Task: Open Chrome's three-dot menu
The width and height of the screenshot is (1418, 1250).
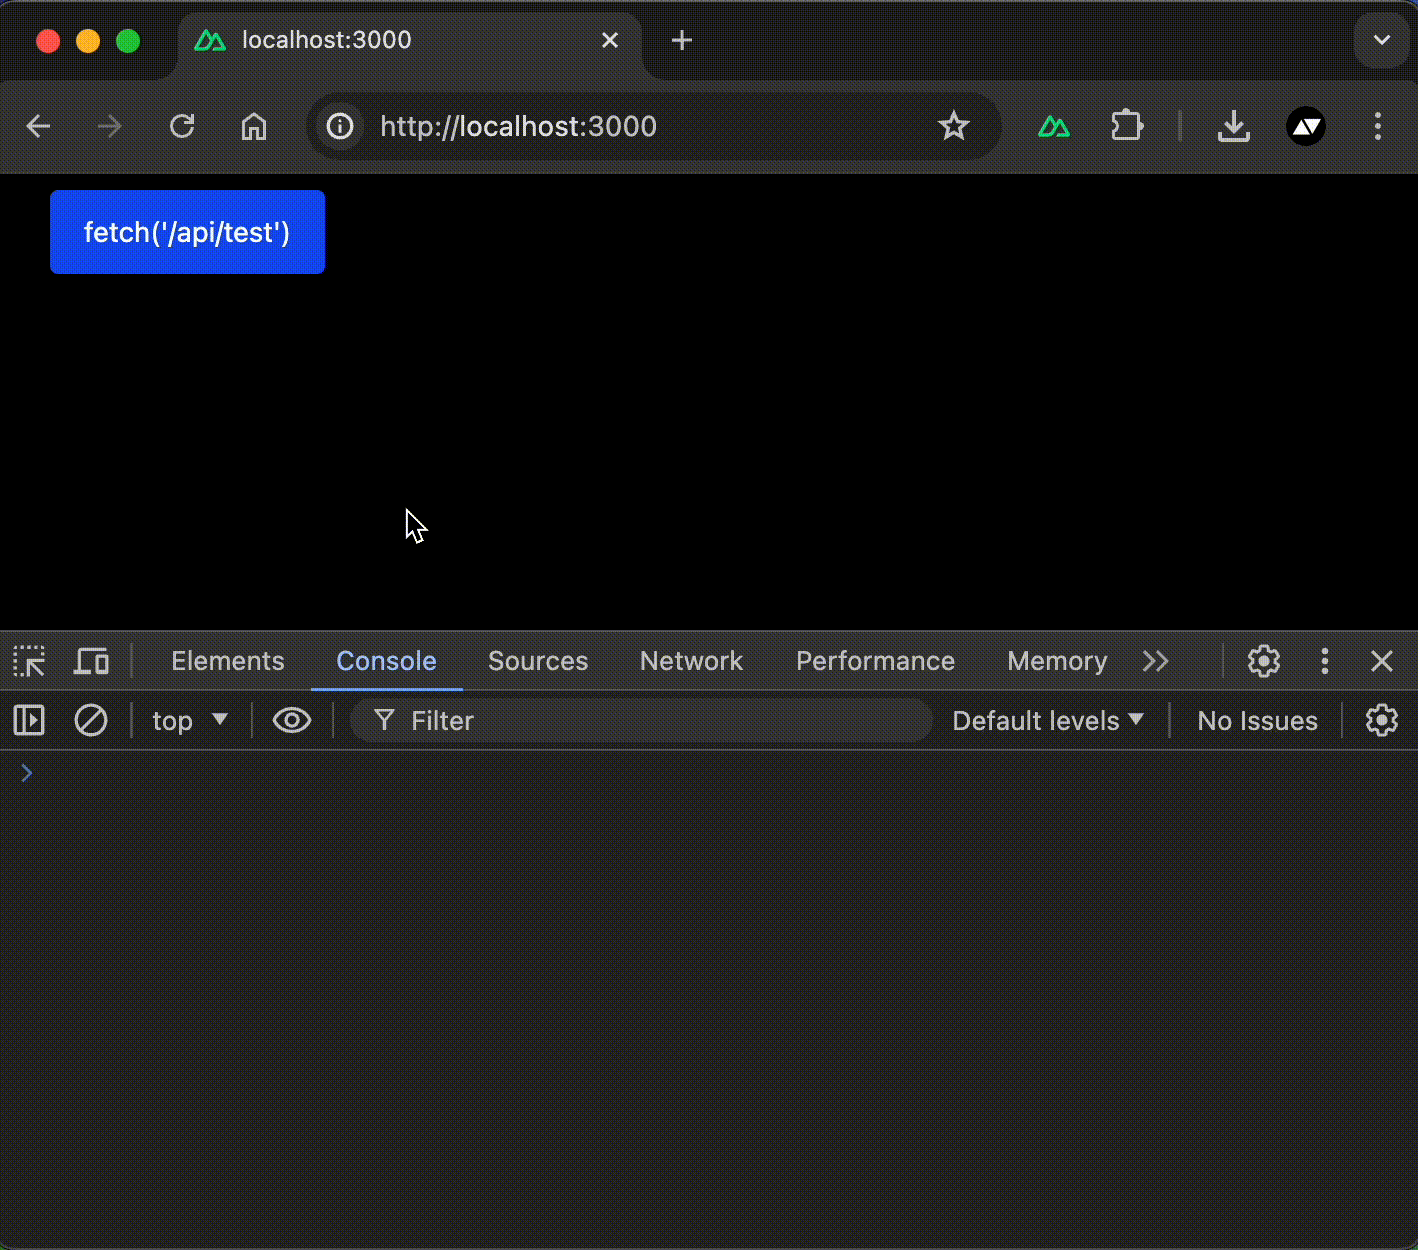Action: [x=1378, y=126]
